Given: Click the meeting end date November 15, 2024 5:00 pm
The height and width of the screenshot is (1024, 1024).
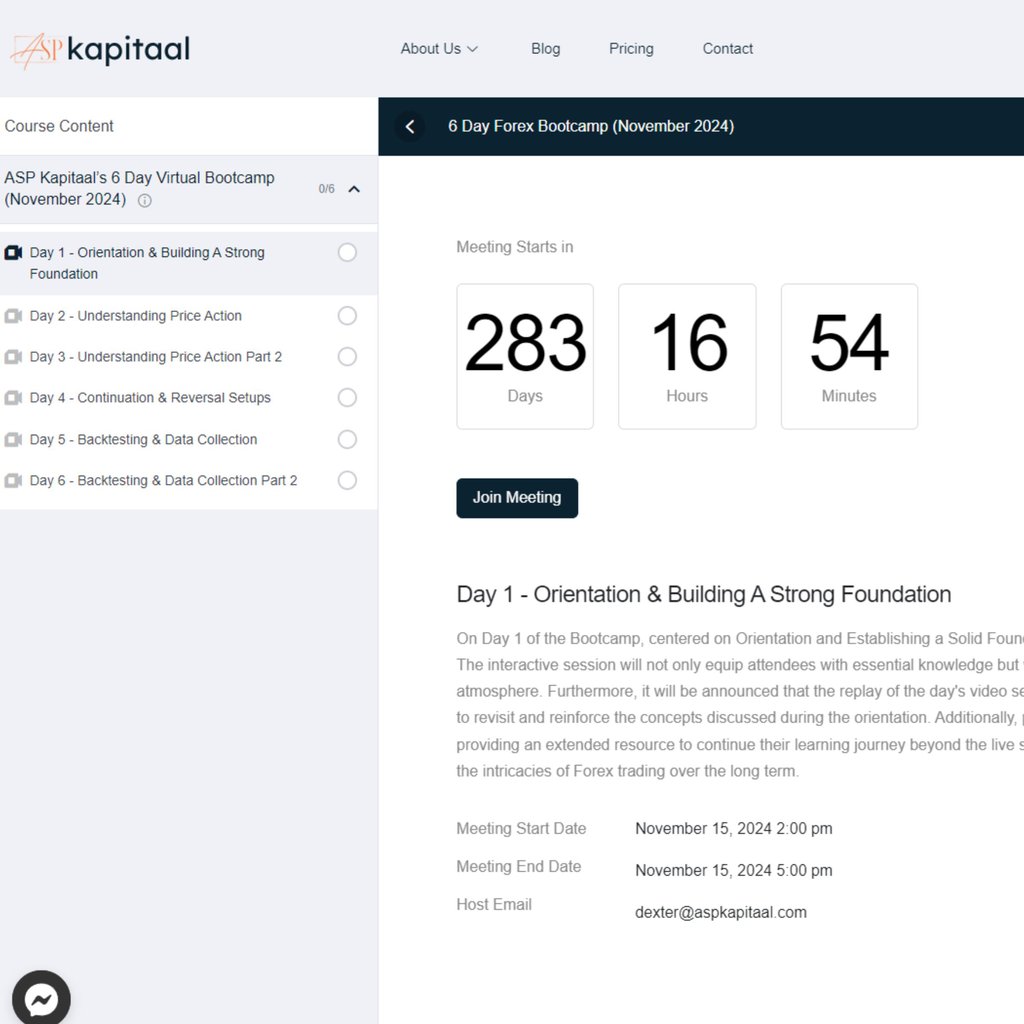Looking at the screenshot, I should coord(733,871).
